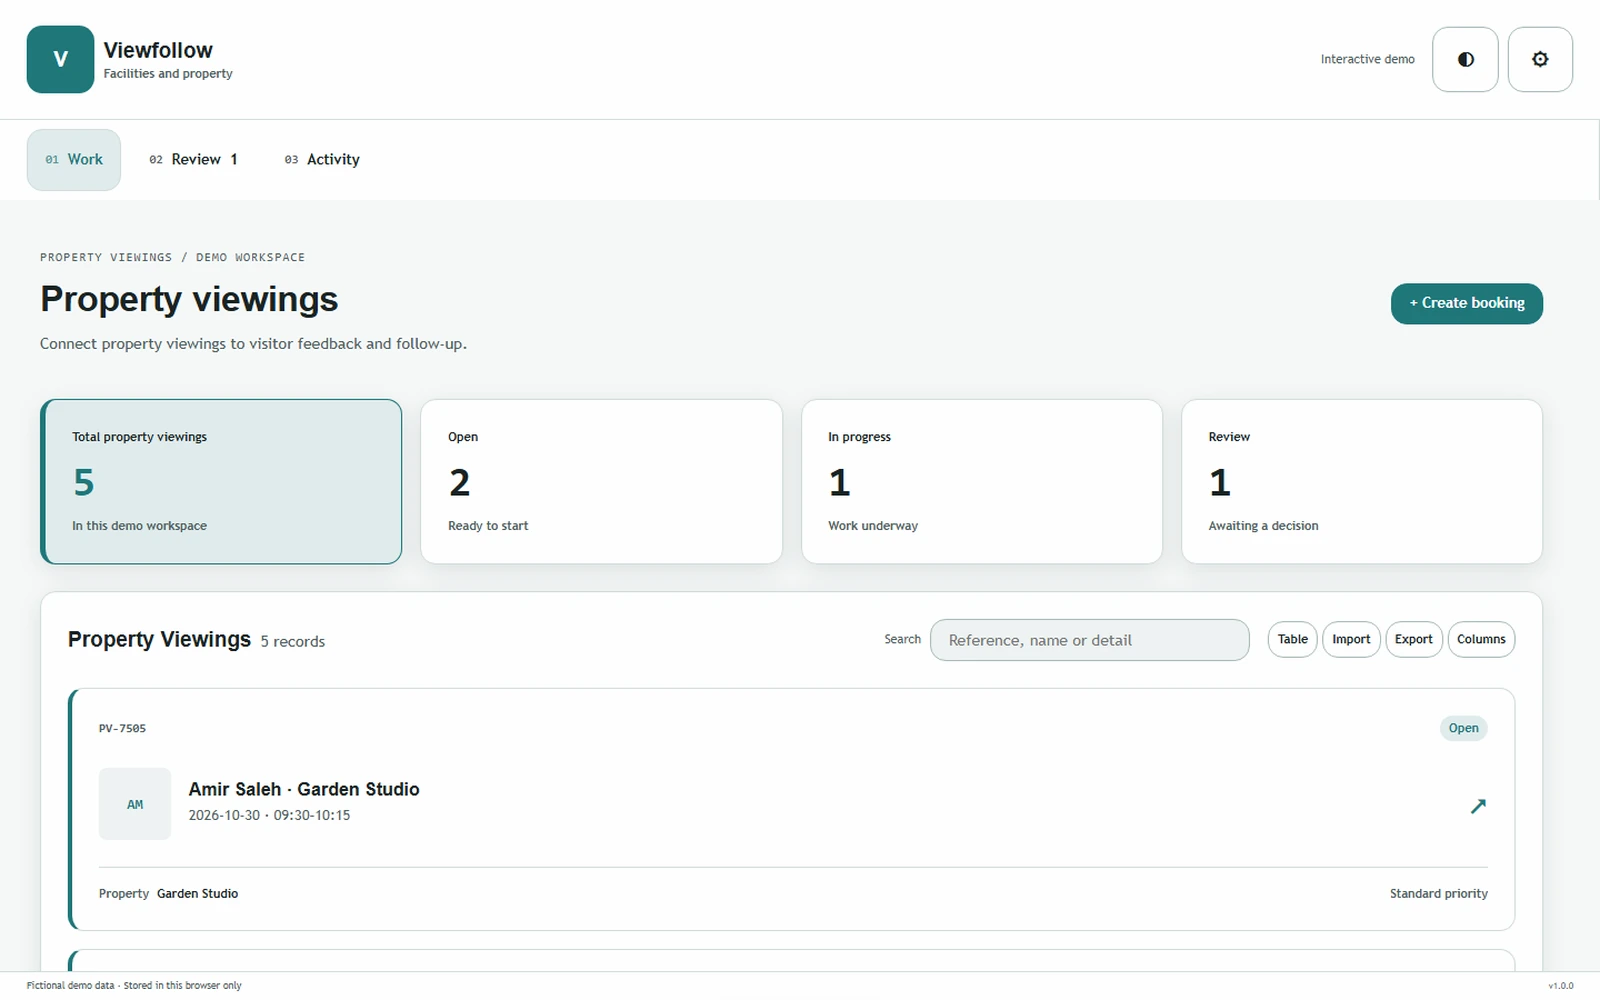The height and width of the screenshot is (1000, 1600).
Task: Click the Import button
Action: click(x=1351, y=639)
